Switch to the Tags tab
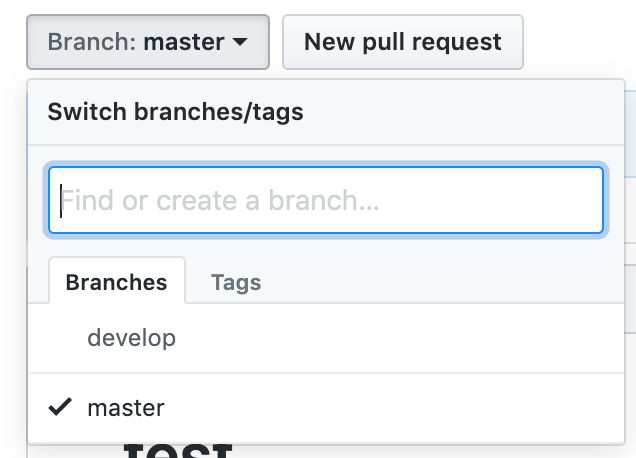Viewport: 636px width, 458px height. click(x=236, y=282)
